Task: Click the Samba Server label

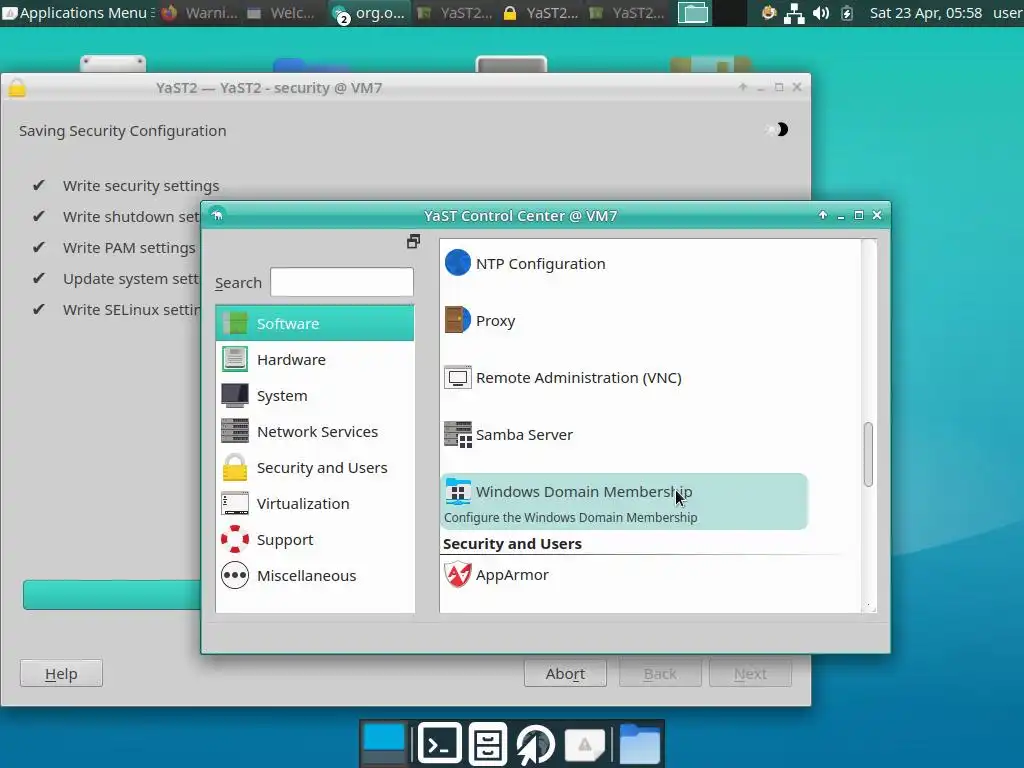Action: click(524, 435)
